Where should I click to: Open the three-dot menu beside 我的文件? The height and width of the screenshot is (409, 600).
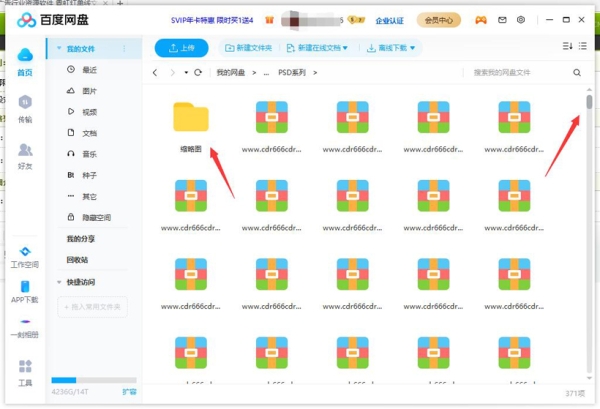124,49
